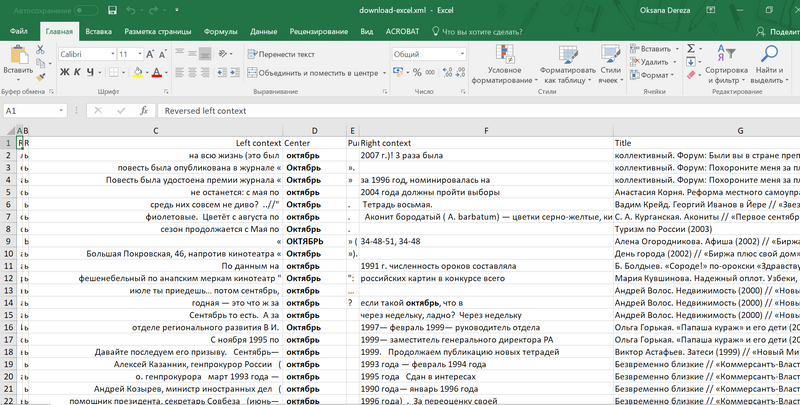The height and width of the screenshot is (405, 800).
Task: Apply the red font color A
Action: click(157, 72)
